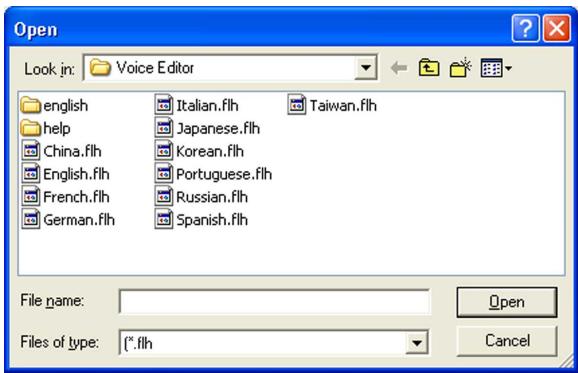
Task: Expand the Files of type dropdown
Action: tap(417, 343)
